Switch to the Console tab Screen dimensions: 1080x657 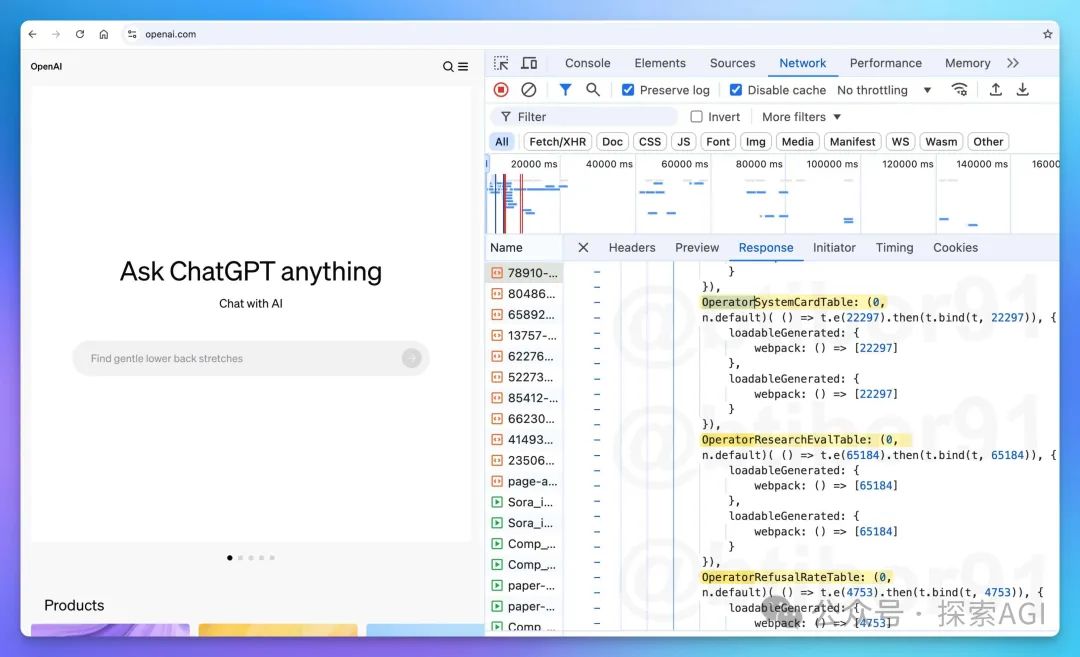coord(588,63)
